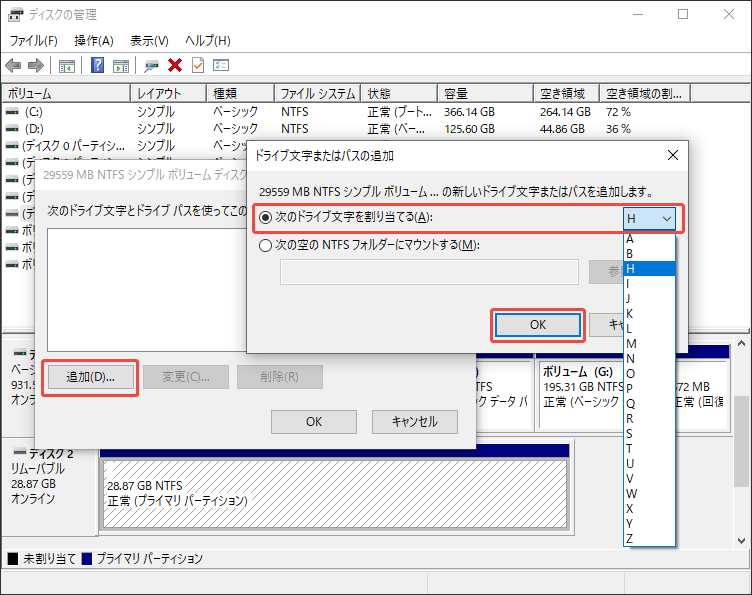Click the properties page checkmark icon
The width and height of the screenshot is (752, 595).
pos(198,65)
